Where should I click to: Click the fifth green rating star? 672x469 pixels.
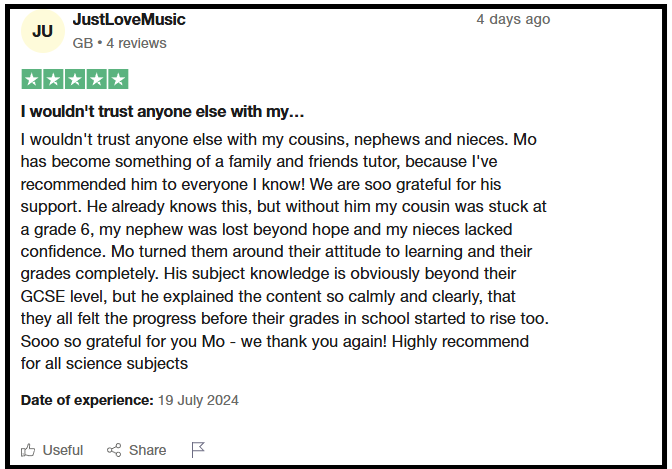118,79
